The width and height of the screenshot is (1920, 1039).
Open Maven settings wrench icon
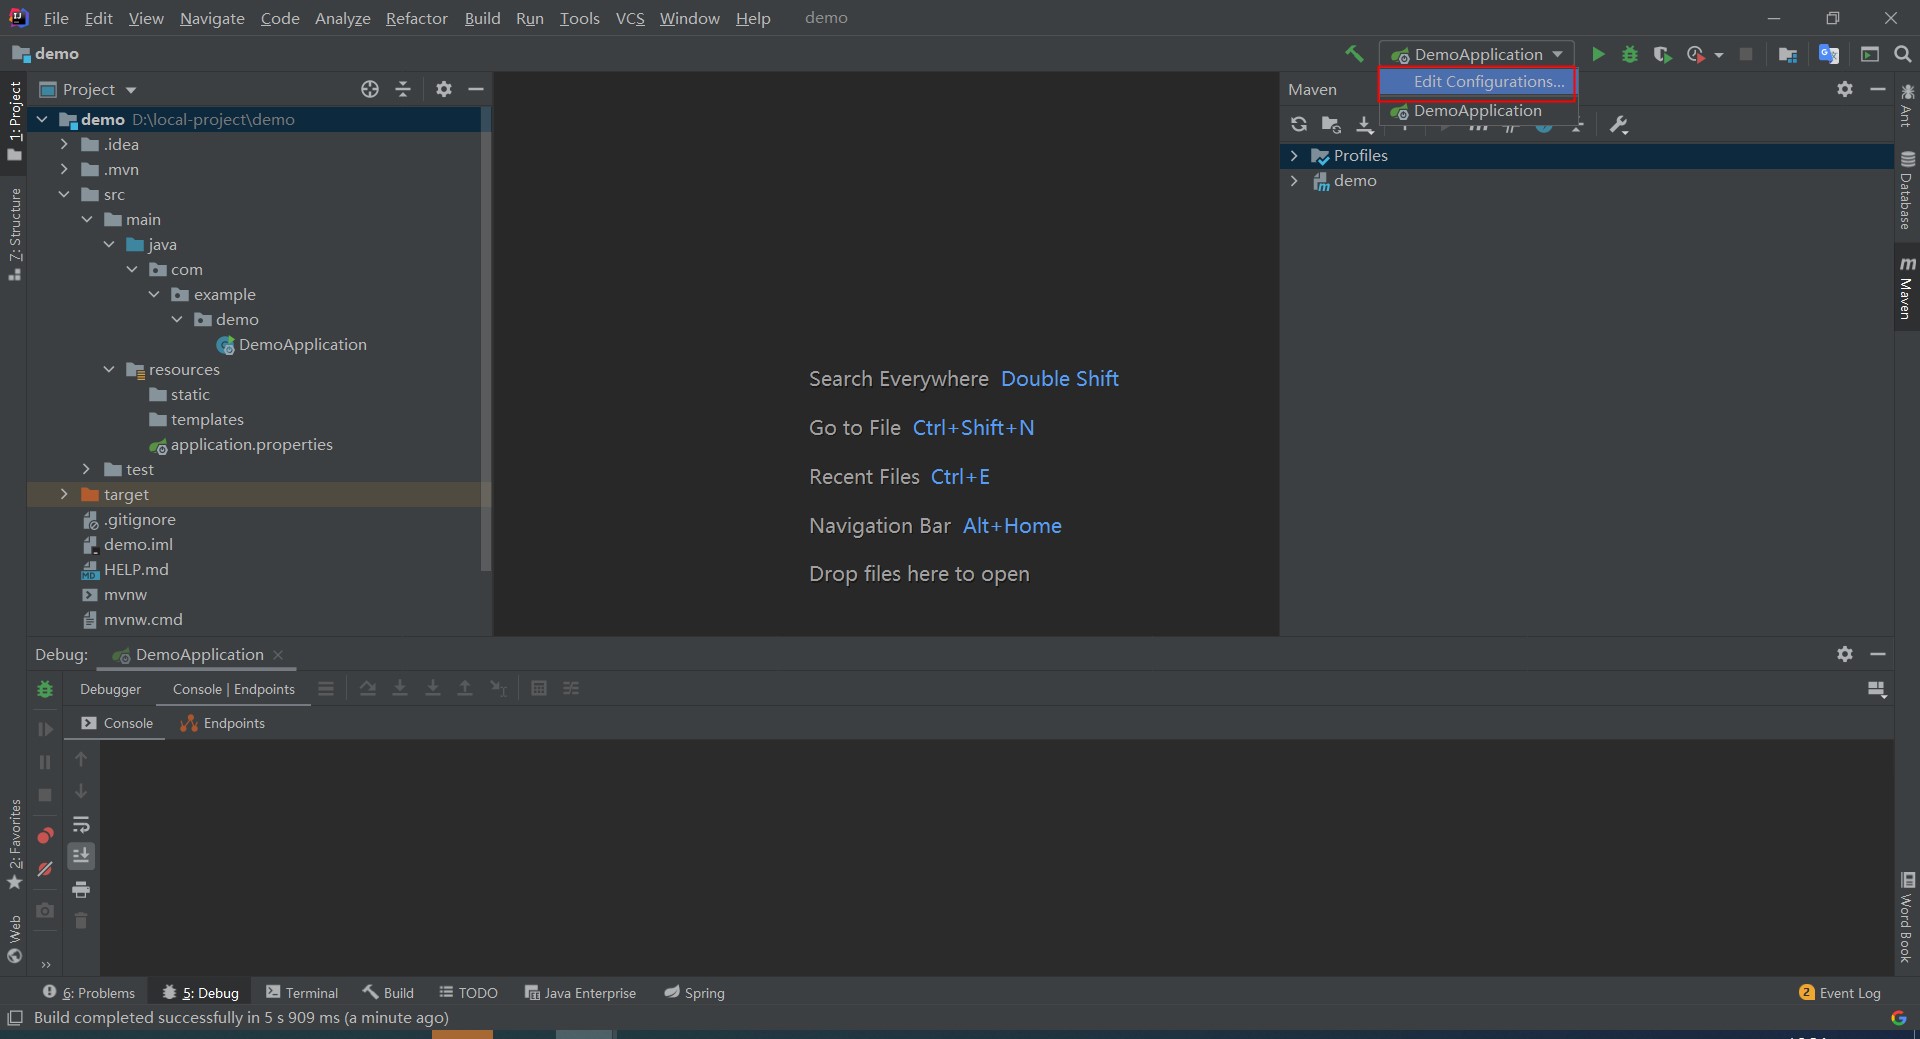pyautogui.click(x=1619, y=124)
